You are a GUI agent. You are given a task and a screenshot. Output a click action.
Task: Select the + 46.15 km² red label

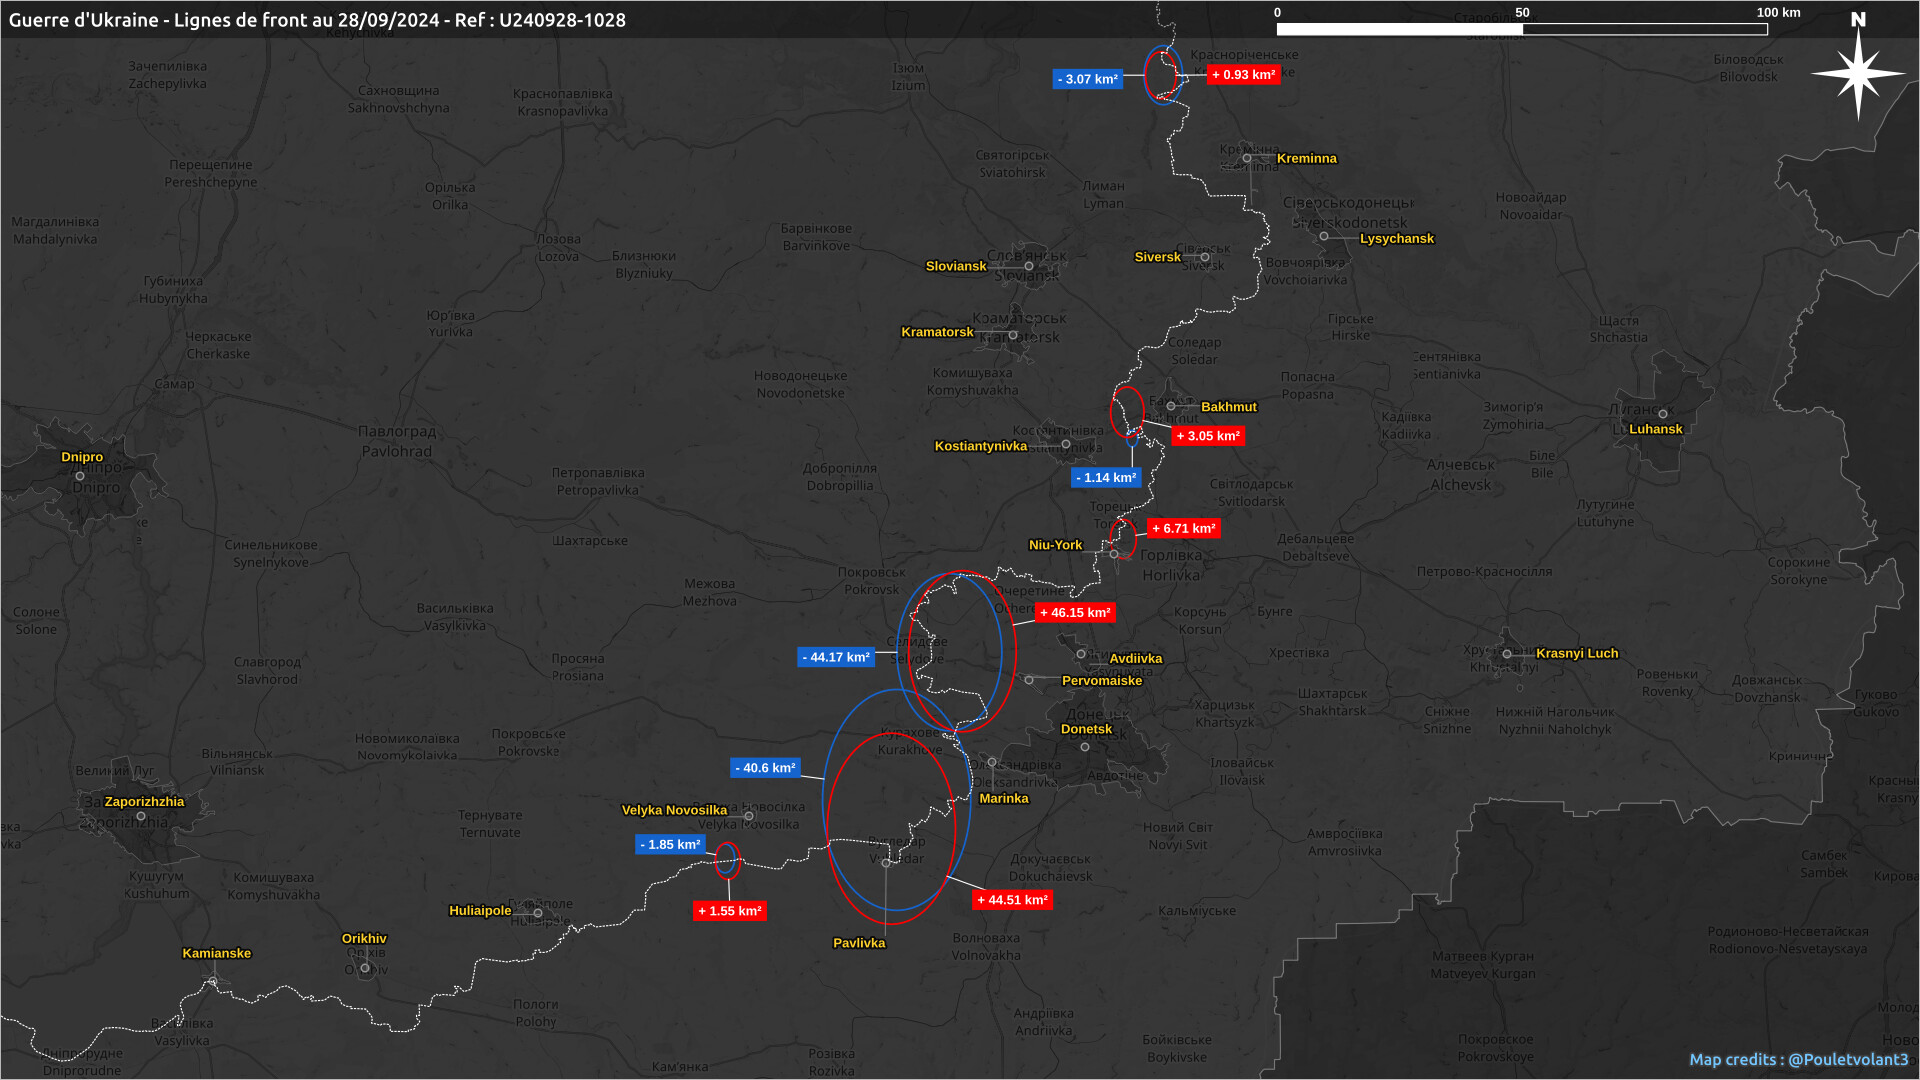tap(1075, 613)
